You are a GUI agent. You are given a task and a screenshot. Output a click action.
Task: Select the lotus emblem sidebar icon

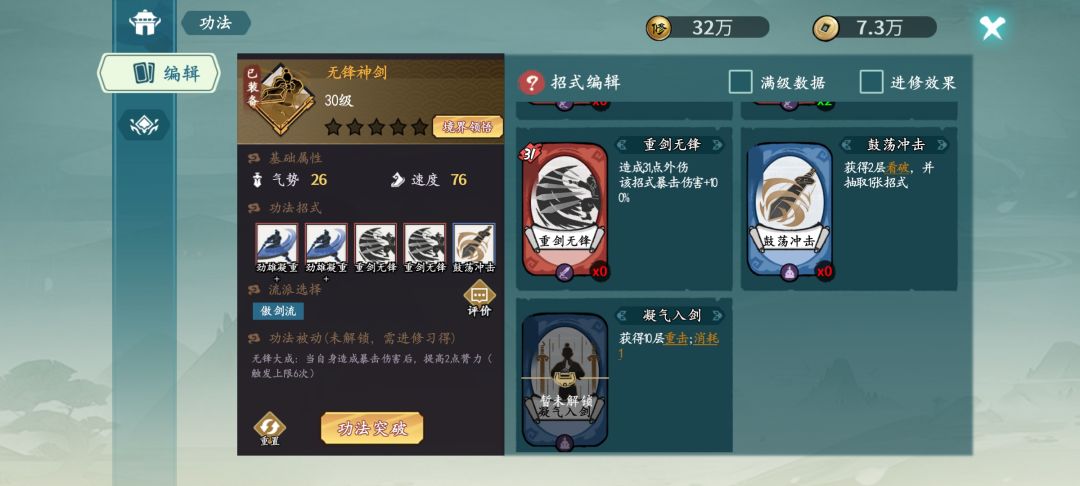pos(144,125)
